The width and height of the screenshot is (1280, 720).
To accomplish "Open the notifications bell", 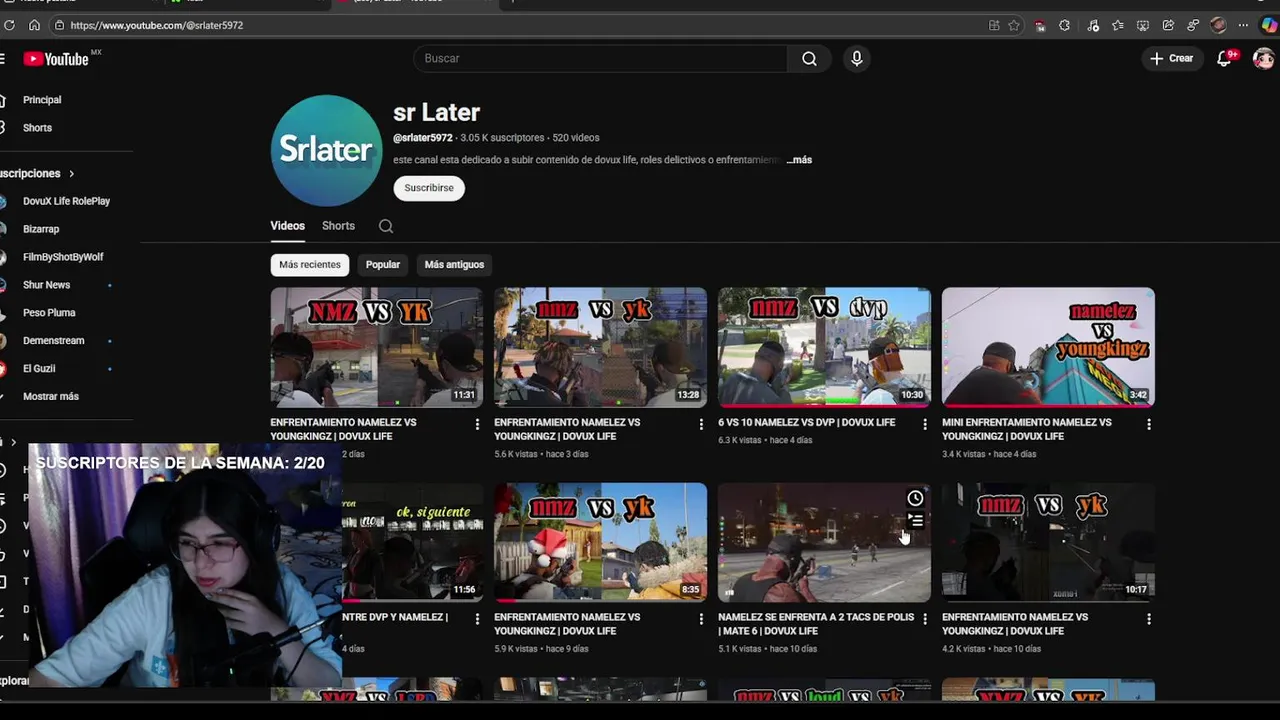I will (1224, 58).
